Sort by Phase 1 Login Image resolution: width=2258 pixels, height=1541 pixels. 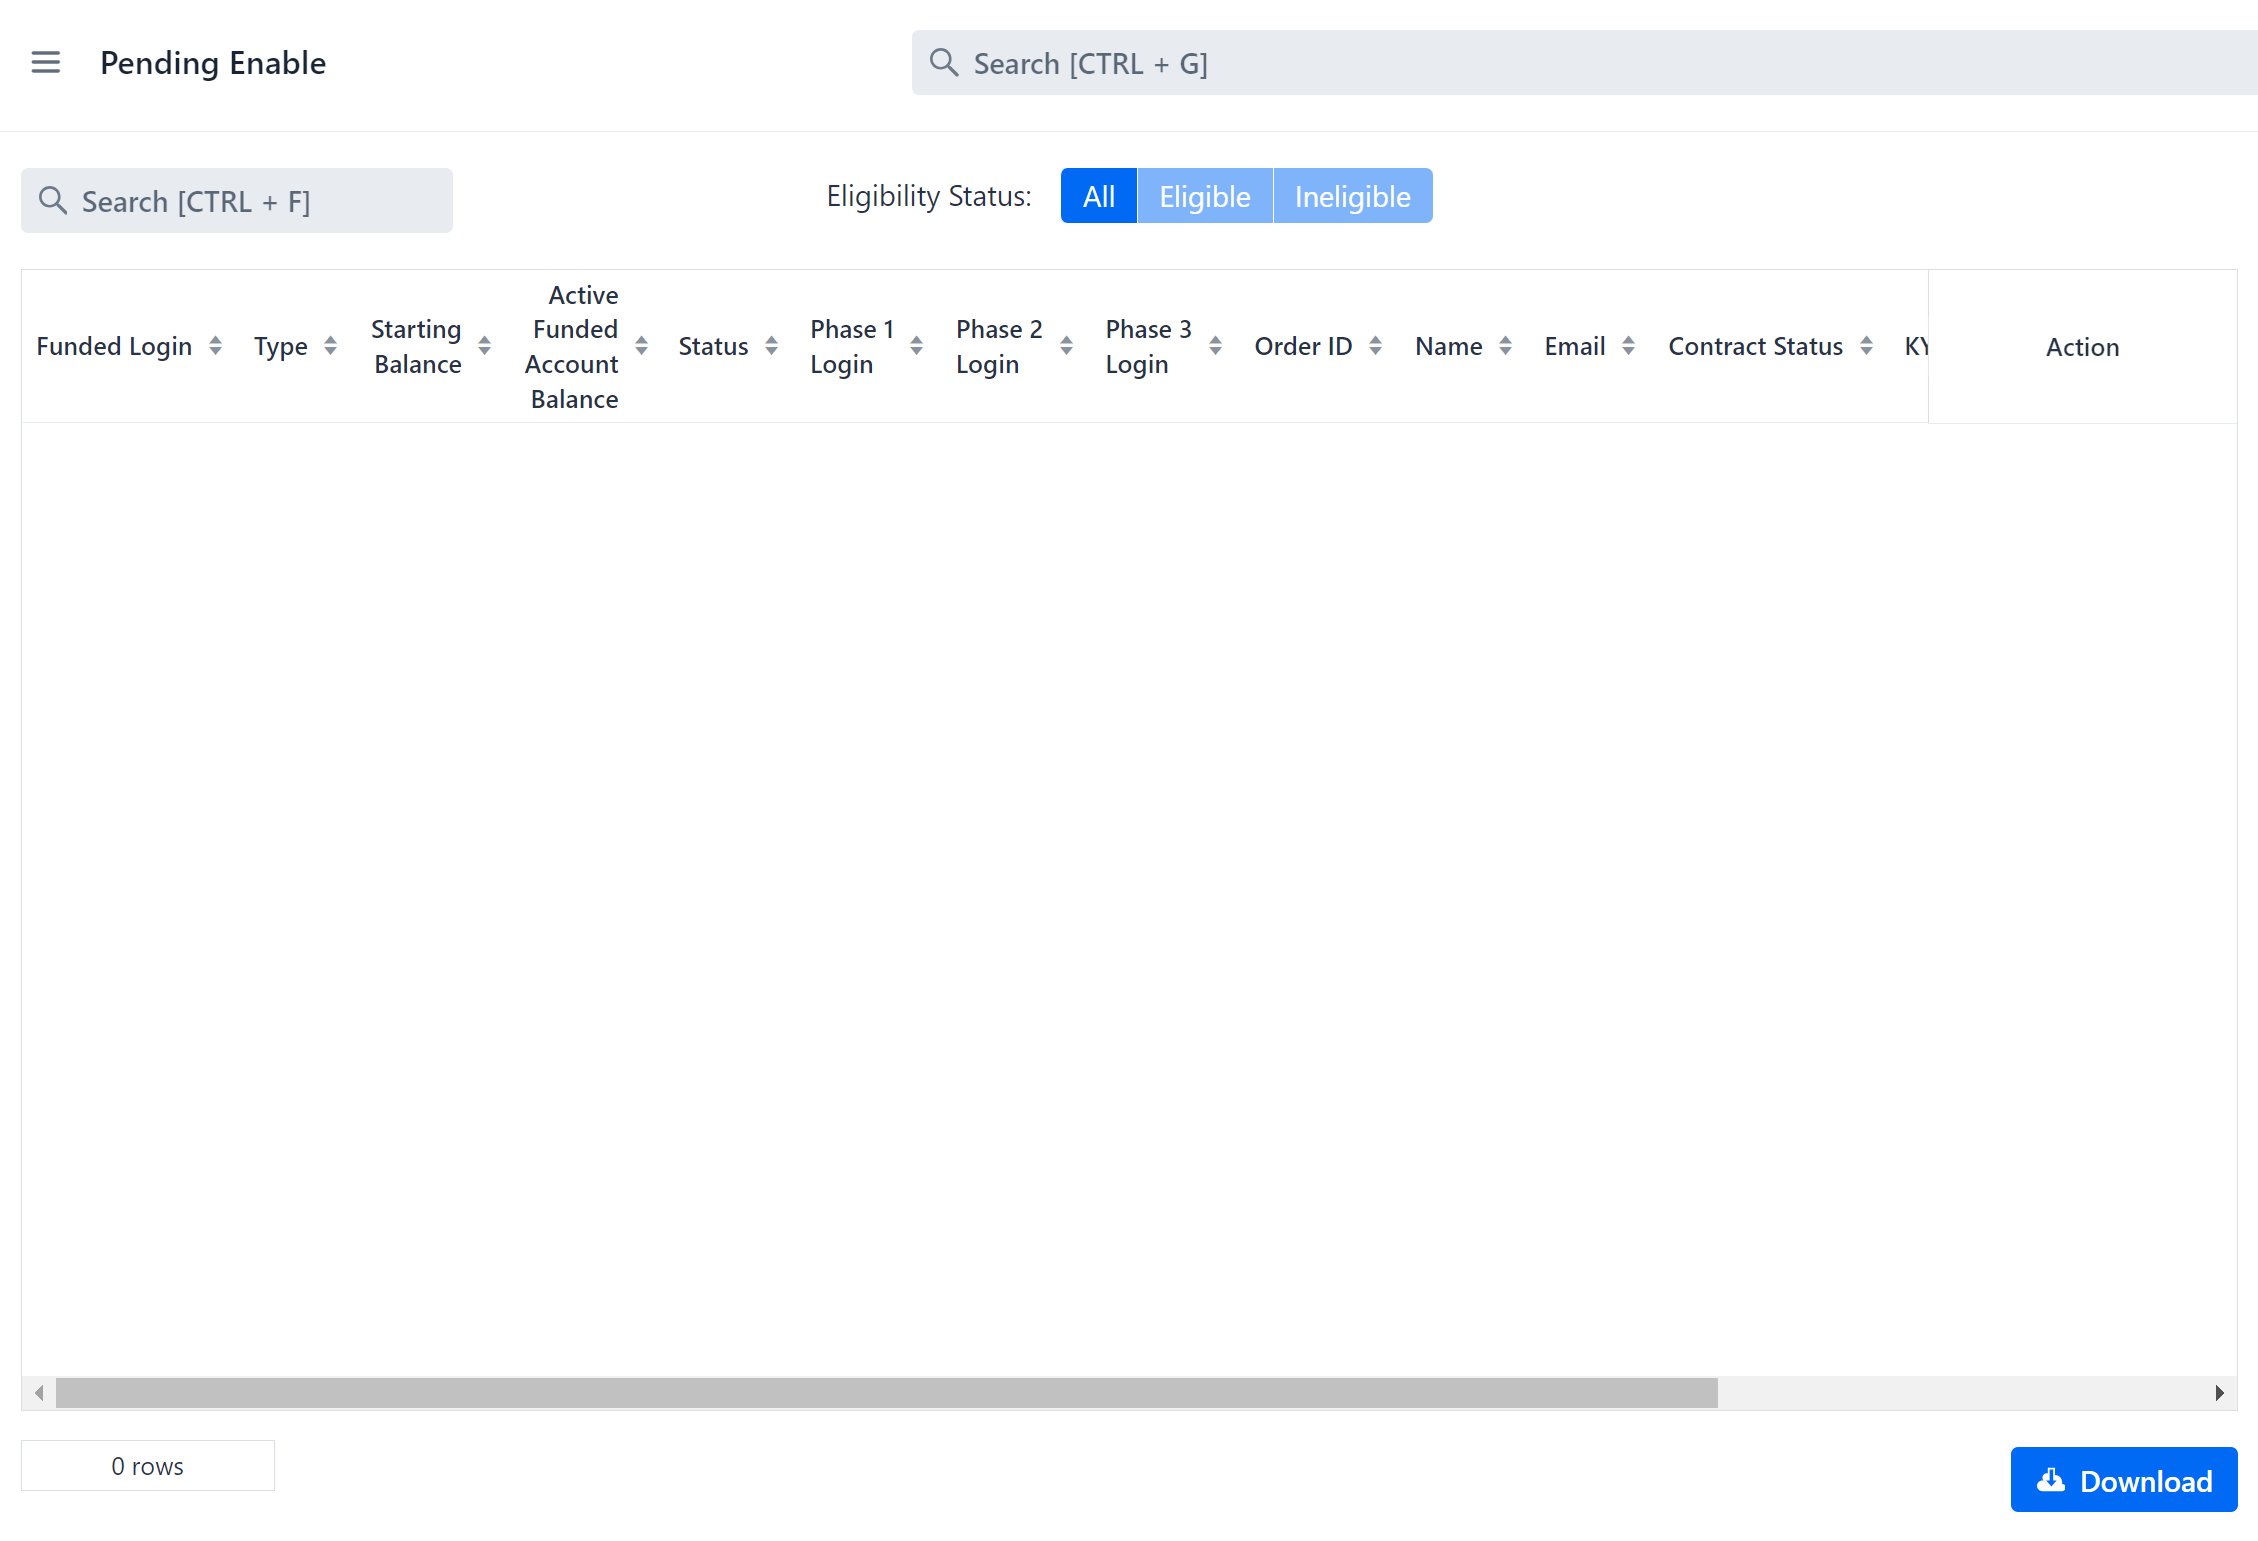coord(916,346)
